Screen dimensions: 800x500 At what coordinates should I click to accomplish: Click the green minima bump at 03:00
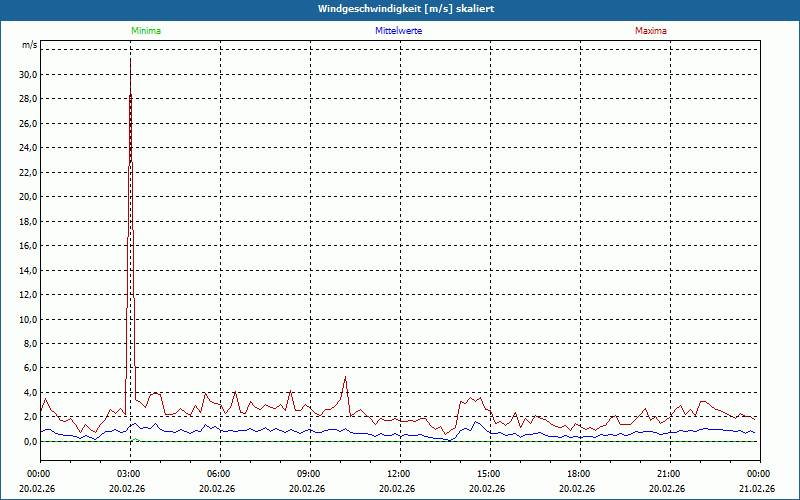tap(135, 439)
